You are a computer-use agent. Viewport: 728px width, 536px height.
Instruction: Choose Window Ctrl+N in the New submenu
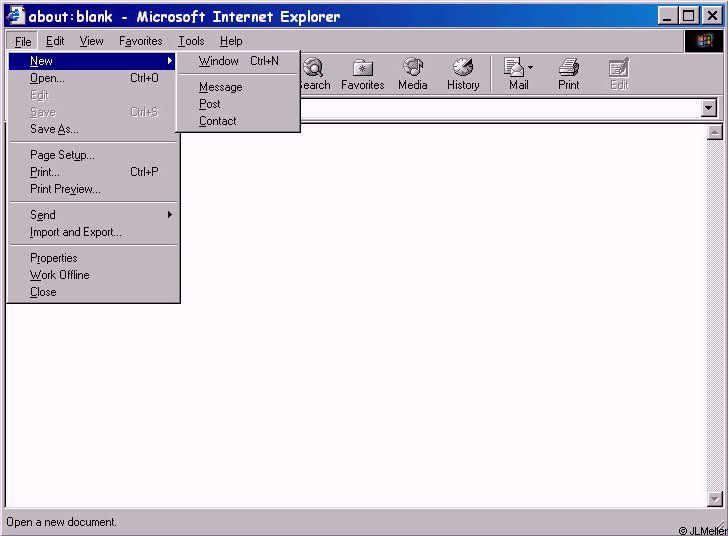[x=238, y=61]
